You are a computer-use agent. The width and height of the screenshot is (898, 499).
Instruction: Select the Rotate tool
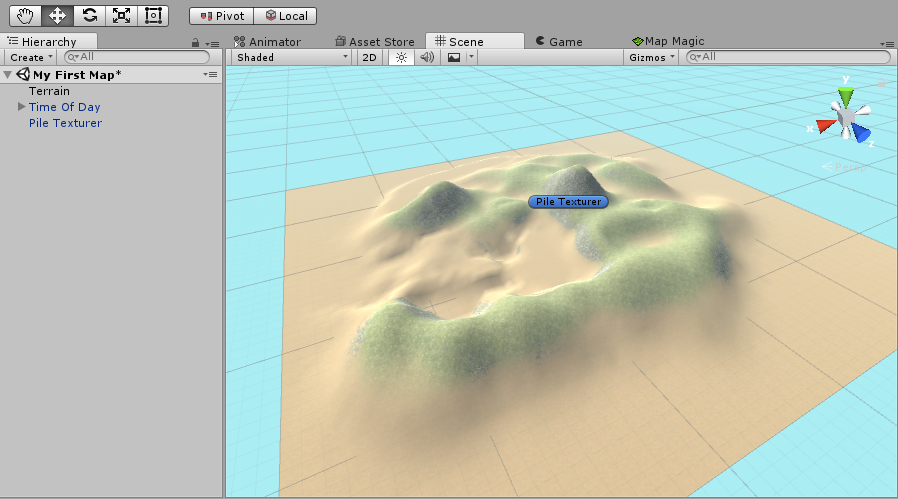click(x=89, y=15)
